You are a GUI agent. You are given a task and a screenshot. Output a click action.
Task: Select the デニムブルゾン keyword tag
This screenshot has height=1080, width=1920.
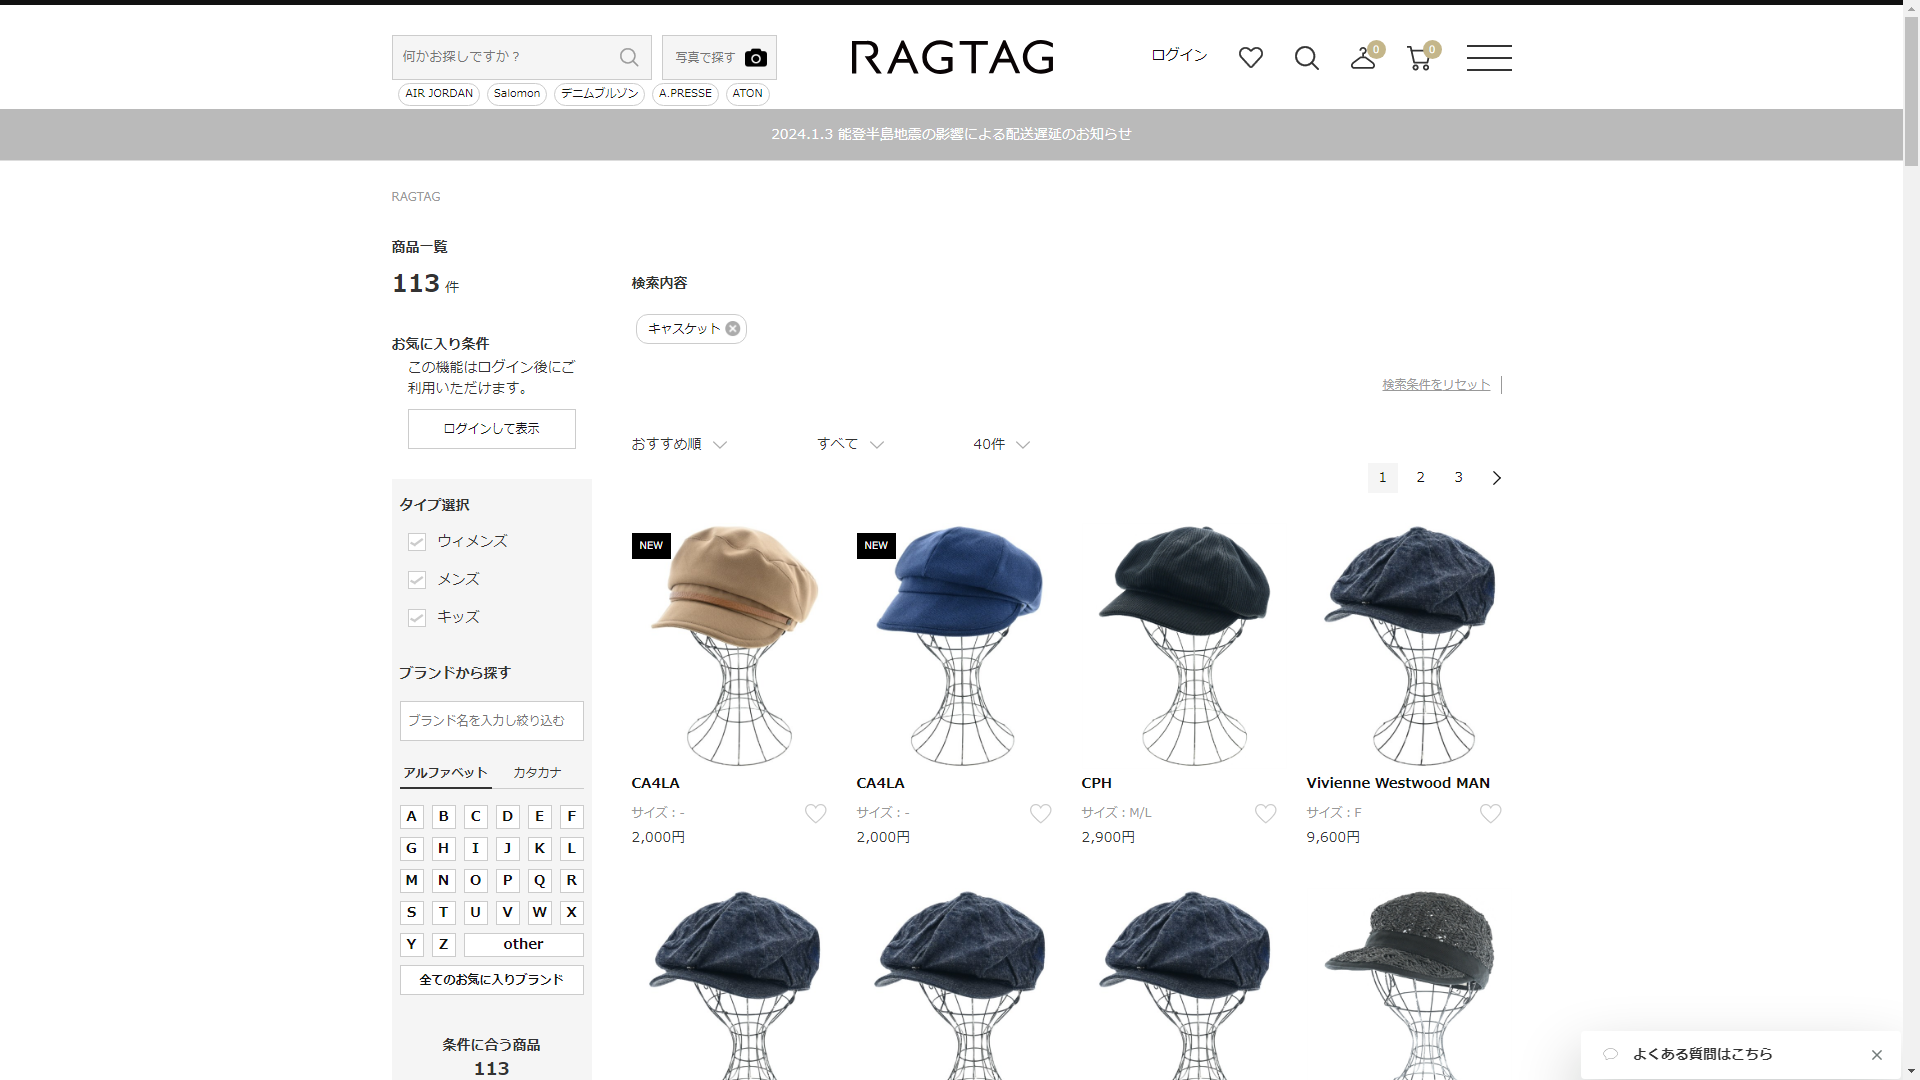tap(599, 93)
